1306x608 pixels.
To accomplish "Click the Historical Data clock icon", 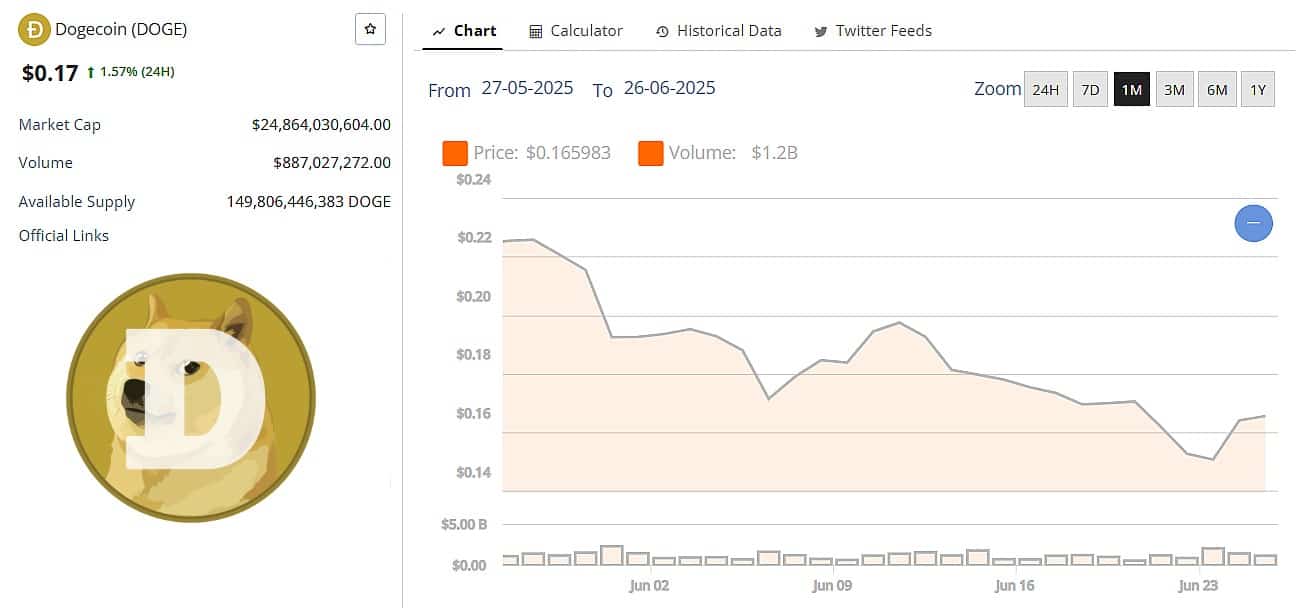I will pos(662,31).
